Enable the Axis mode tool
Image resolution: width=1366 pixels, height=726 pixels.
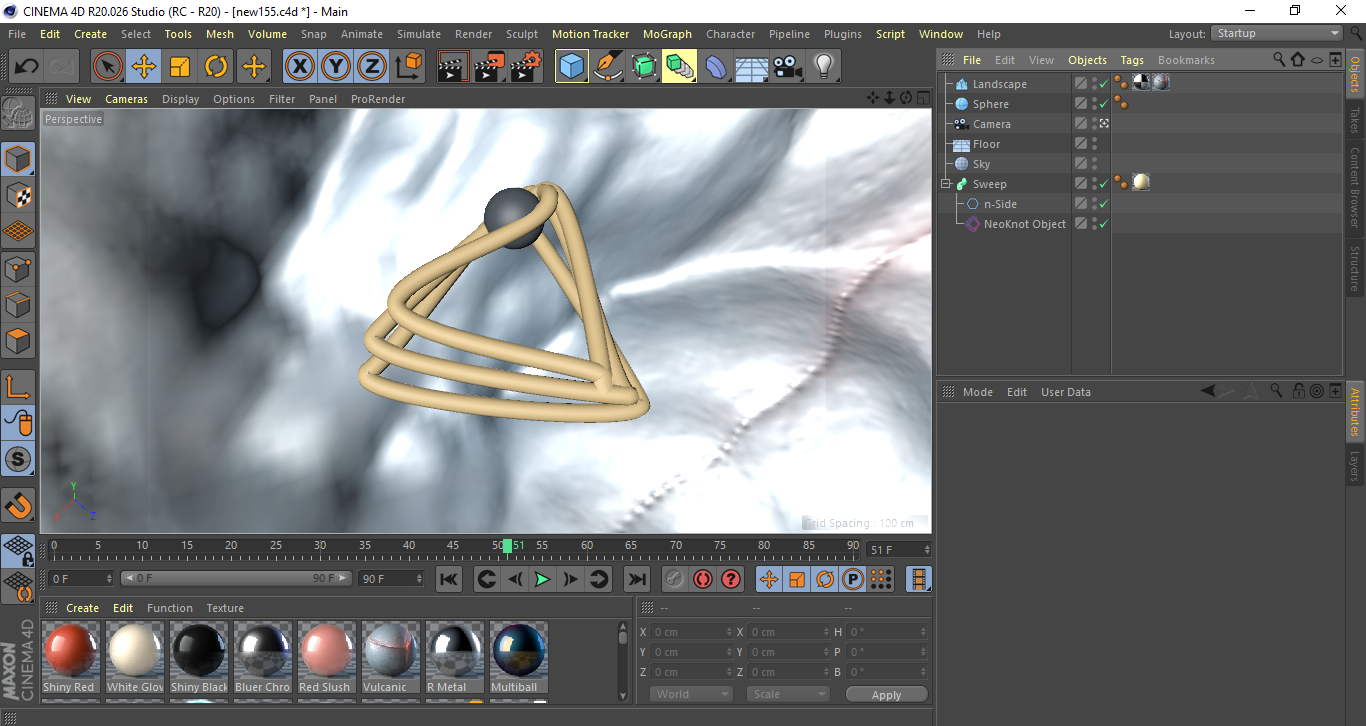[18, 387]
